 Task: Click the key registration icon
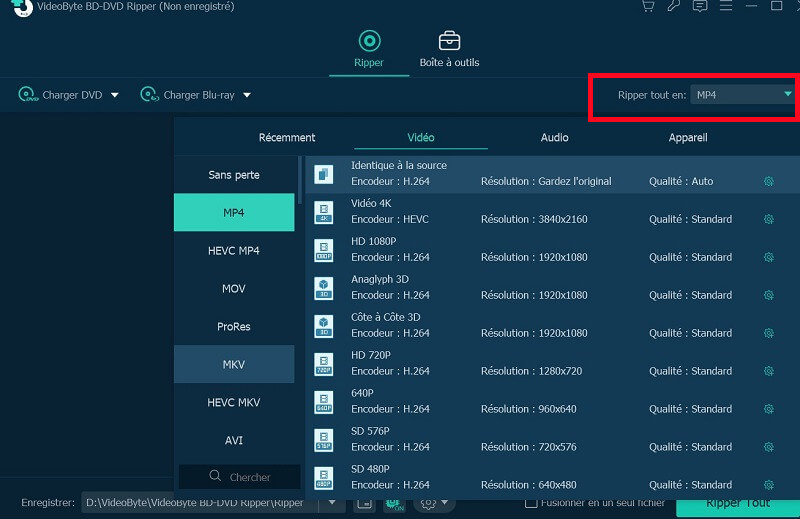(x=674, y=6)
